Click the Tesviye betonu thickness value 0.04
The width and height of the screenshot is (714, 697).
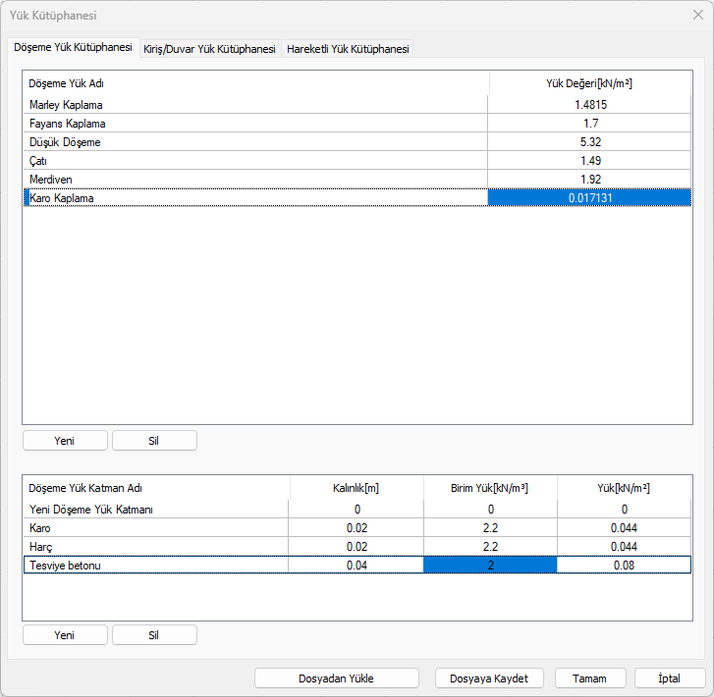pyautogui.click(x=356, y=565)
